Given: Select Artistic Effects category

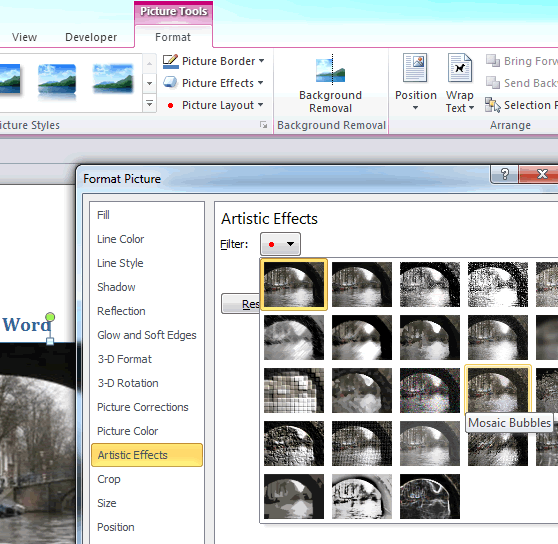Looking at the screenshot, I should pyautogui.click(x=147, y=455).
